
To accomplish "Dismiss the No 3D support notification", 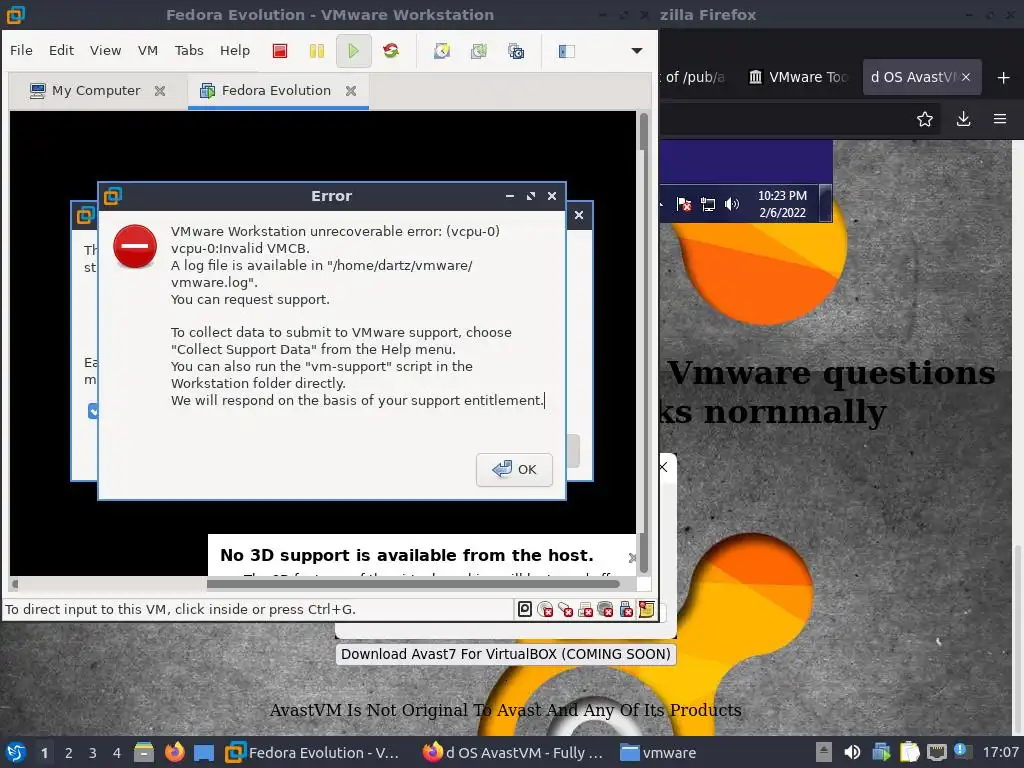I will 632,558.
